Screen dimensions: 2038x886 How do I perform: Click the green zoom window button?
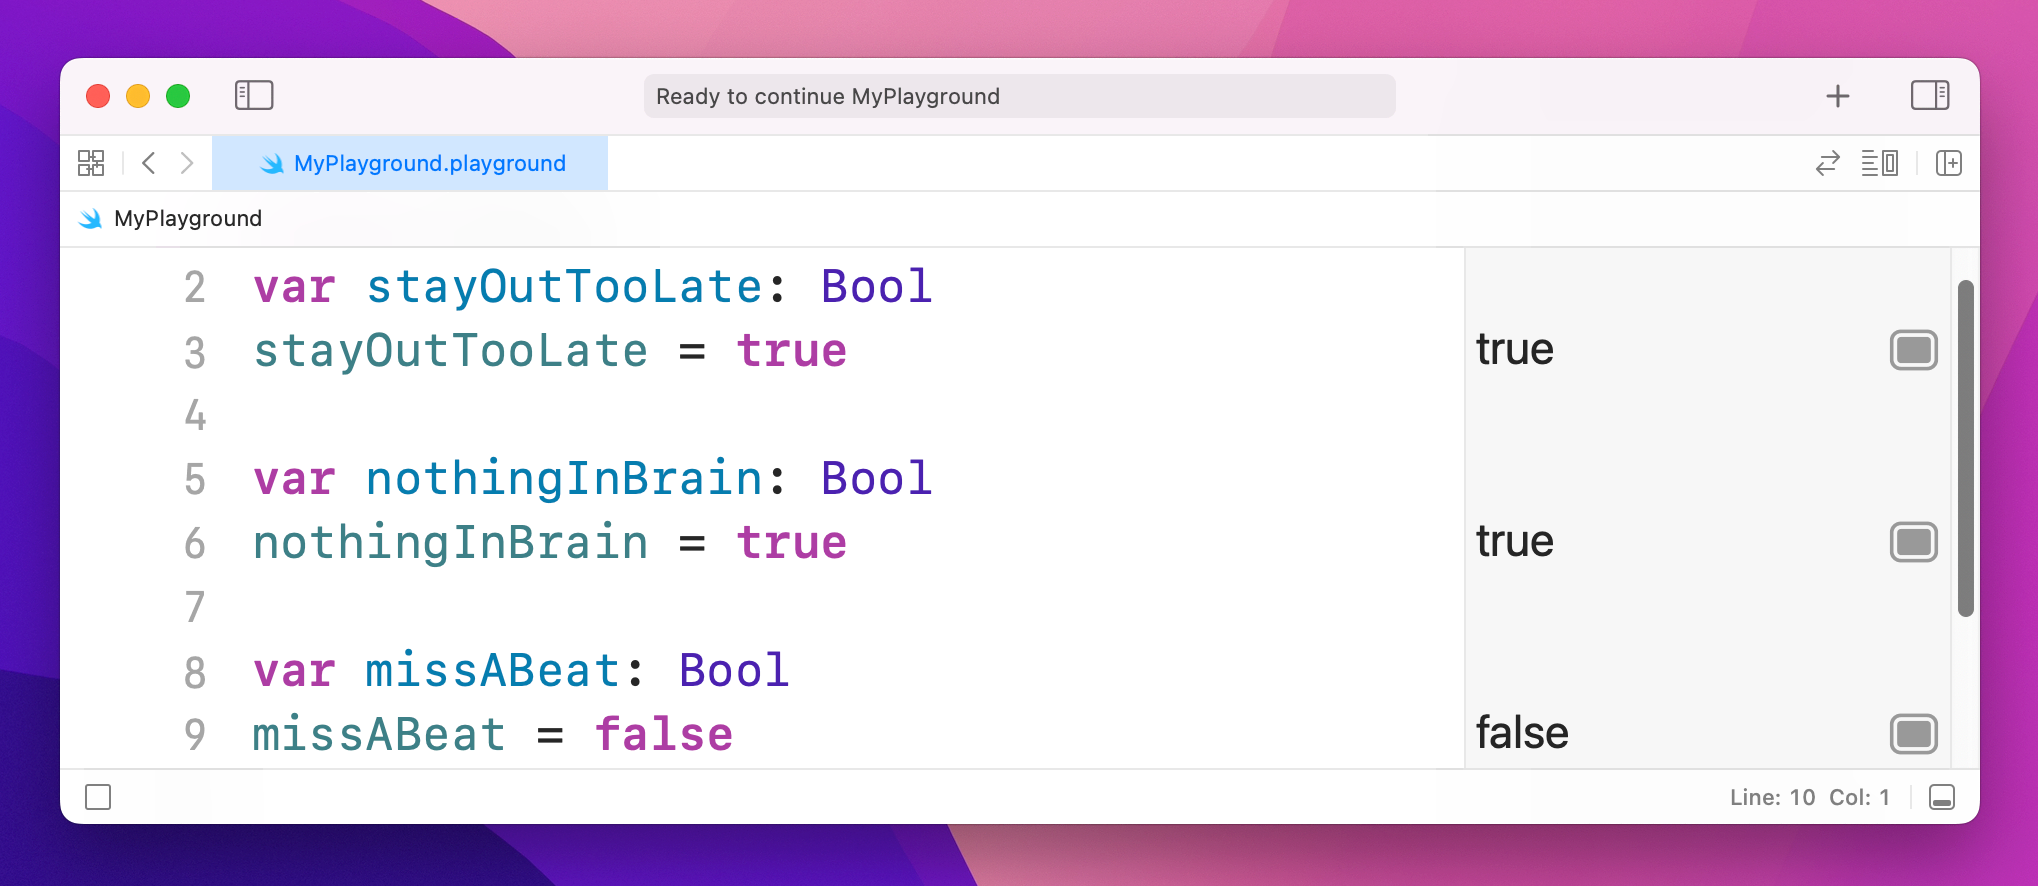tap(178, 96)
